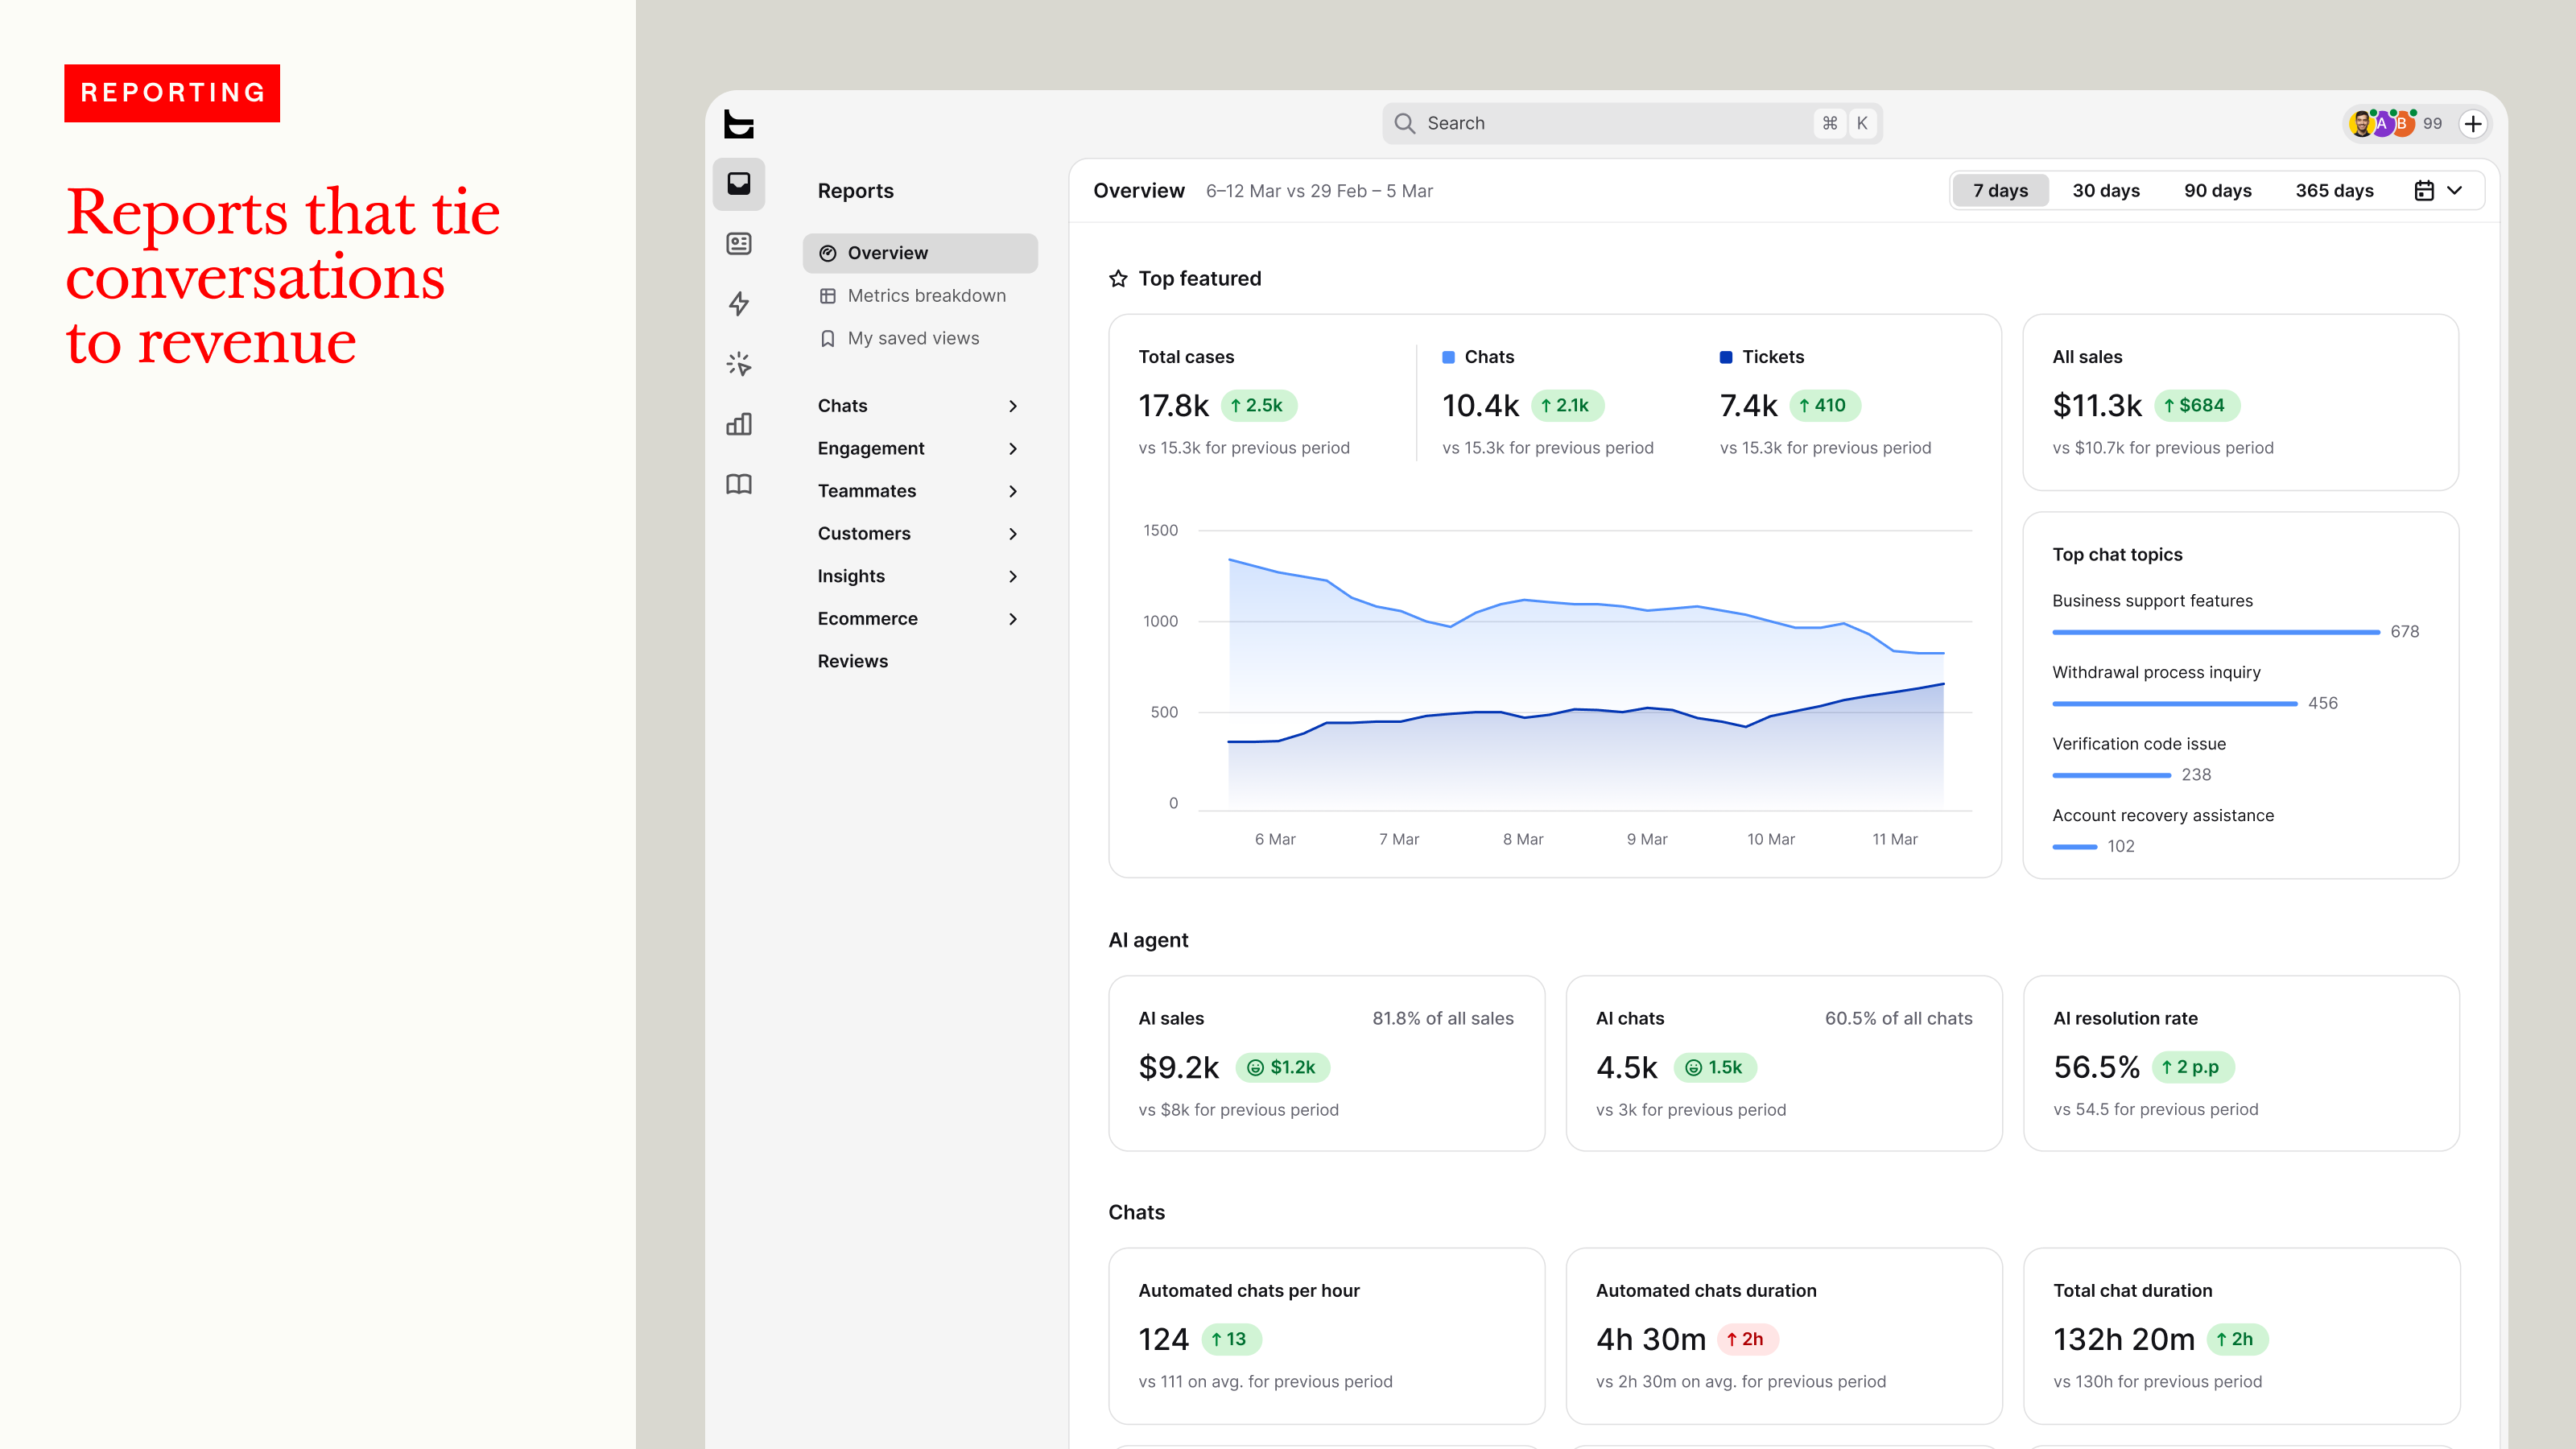This screenshot has height=1449, width=2576.
Task: Open the Reviews report
Action: tap(852, 662)
